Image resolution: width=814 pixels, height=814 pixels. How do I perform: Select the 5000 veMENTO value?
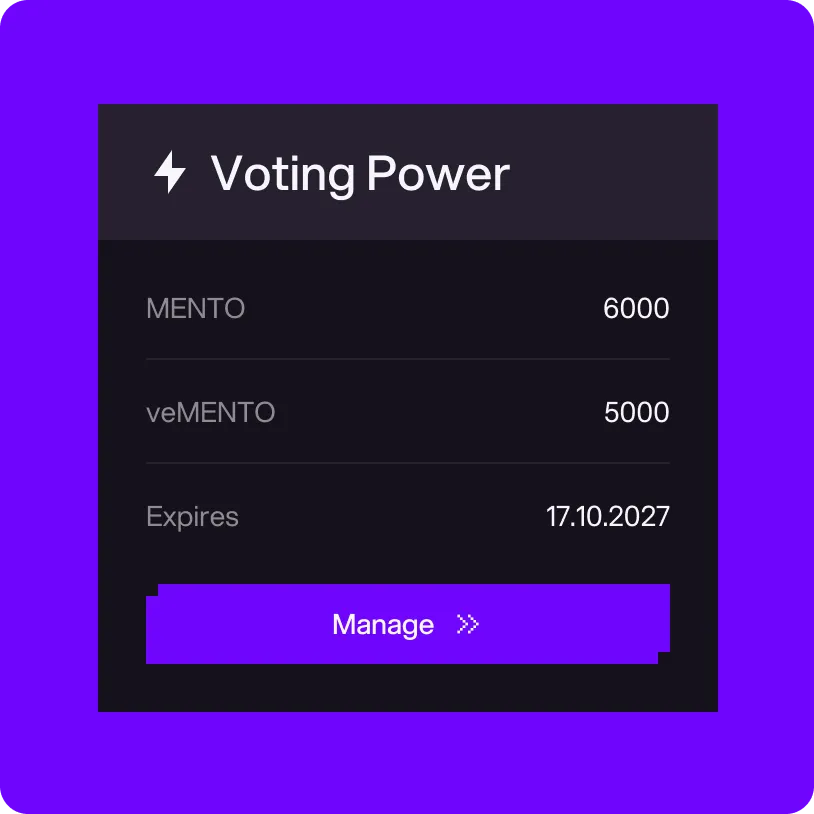[x=635, y=412]
